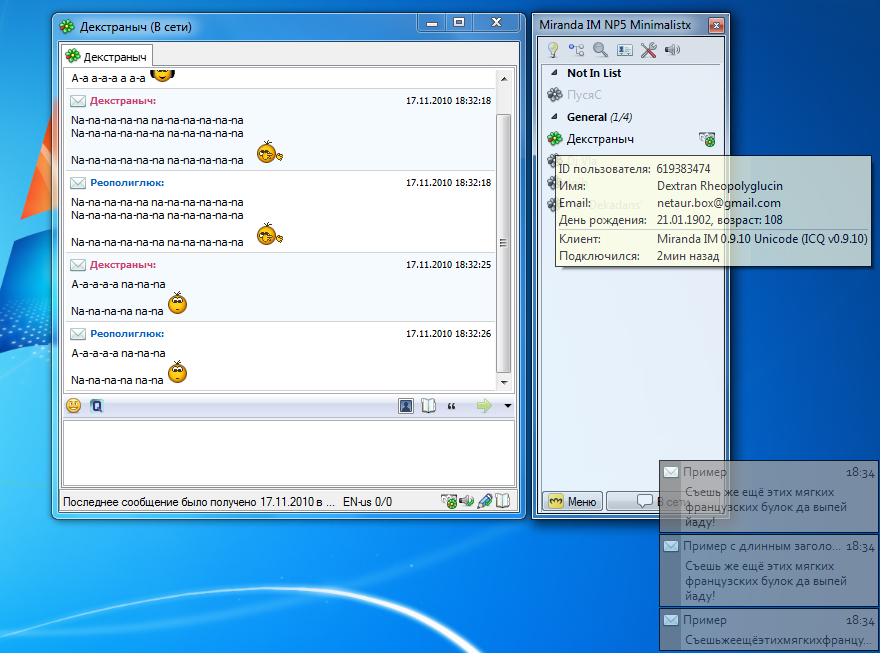Click the quote icon in message toolbar
880x653 pixels.
(452, 406)
